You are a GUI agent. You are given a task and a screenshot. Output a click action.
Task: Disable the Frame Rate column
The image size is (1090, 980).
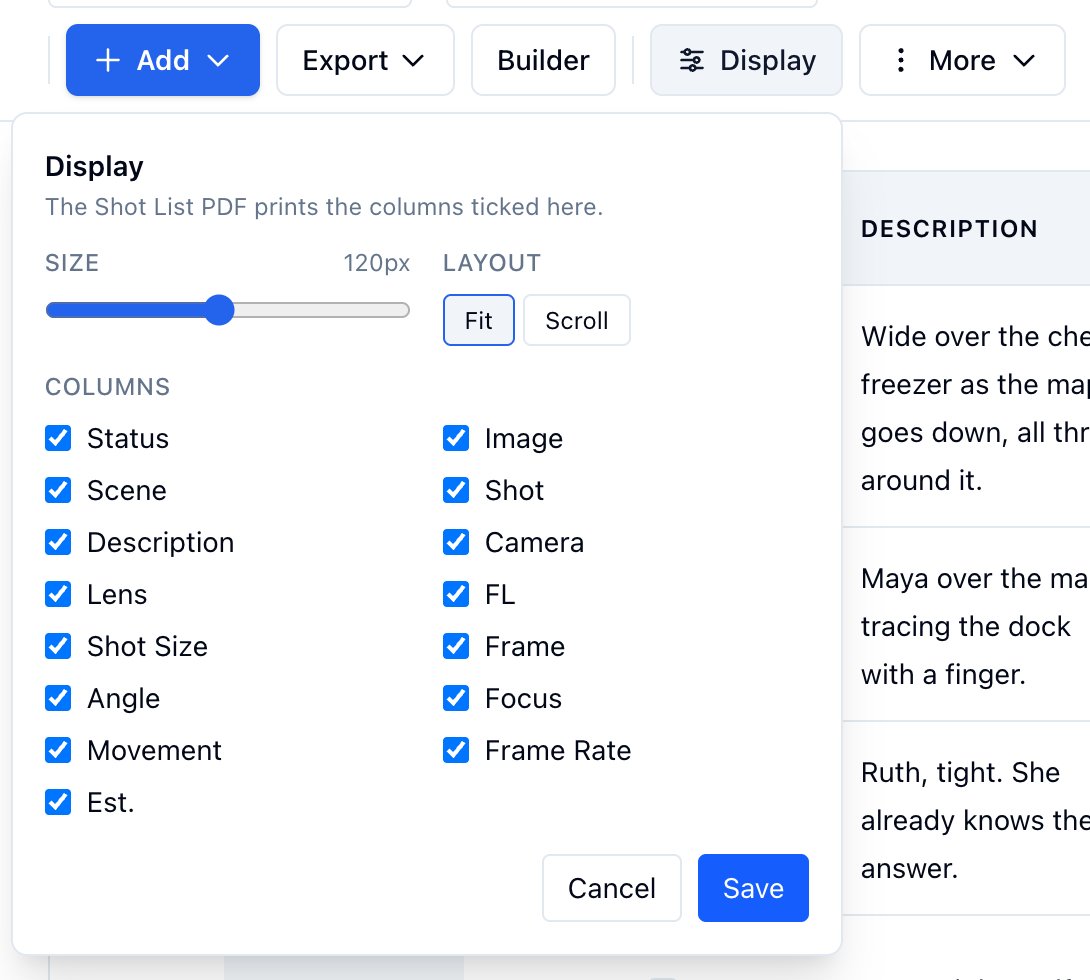456,751
